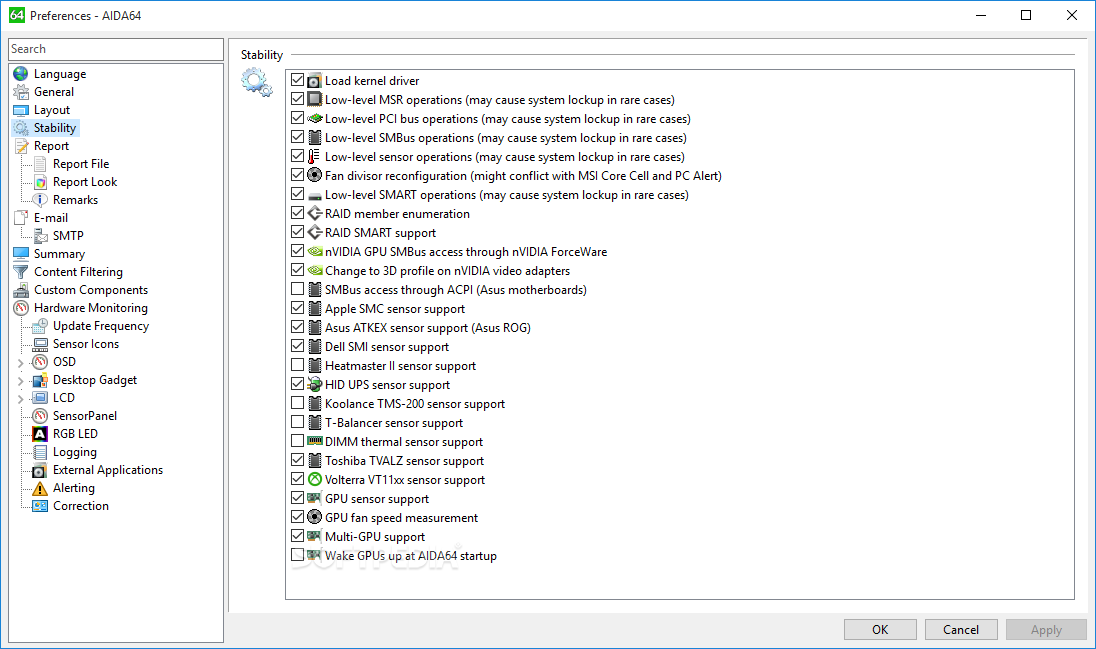
Task: Click the Sensor Icons icon
Action: click(x=41, y=344)
